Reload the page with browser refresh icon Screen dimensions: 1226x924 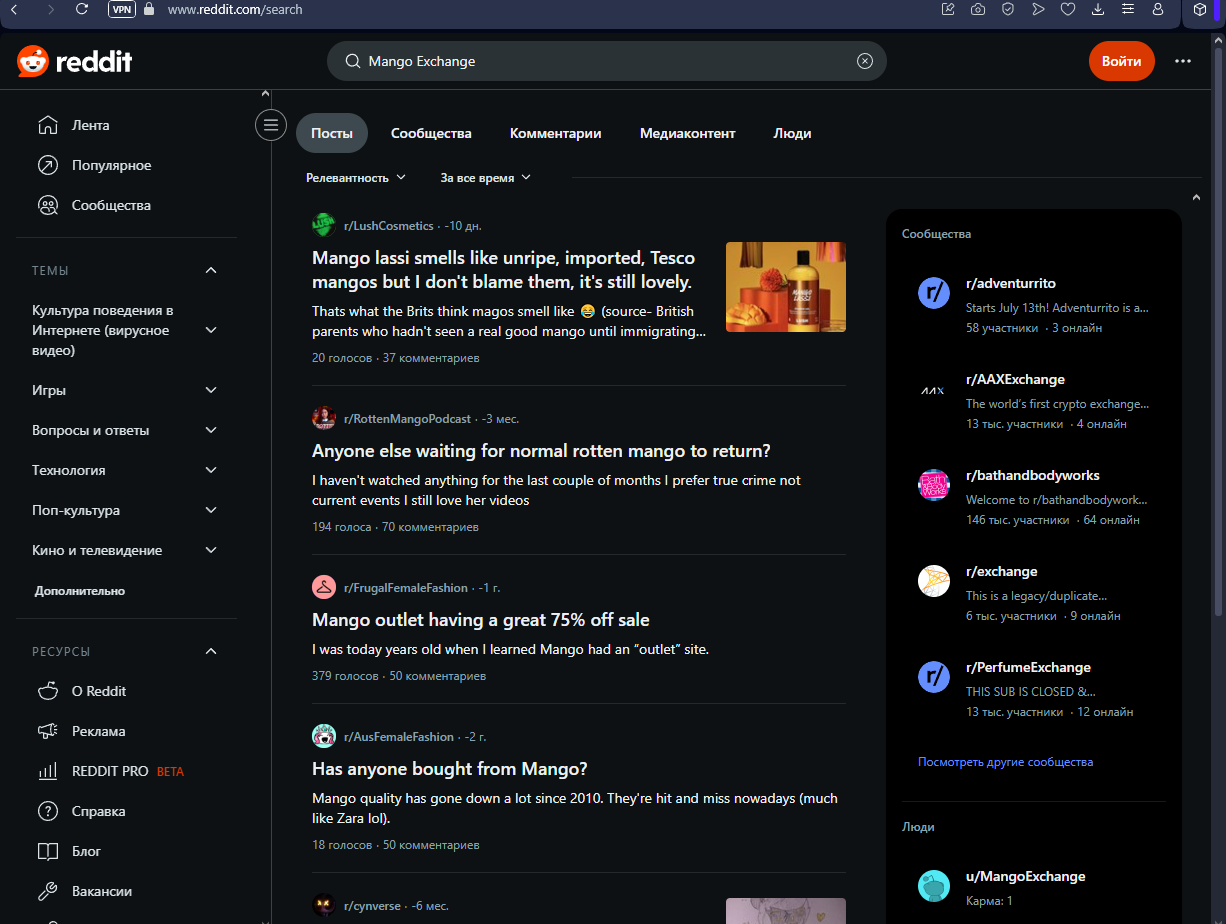[x=82, y=9]
